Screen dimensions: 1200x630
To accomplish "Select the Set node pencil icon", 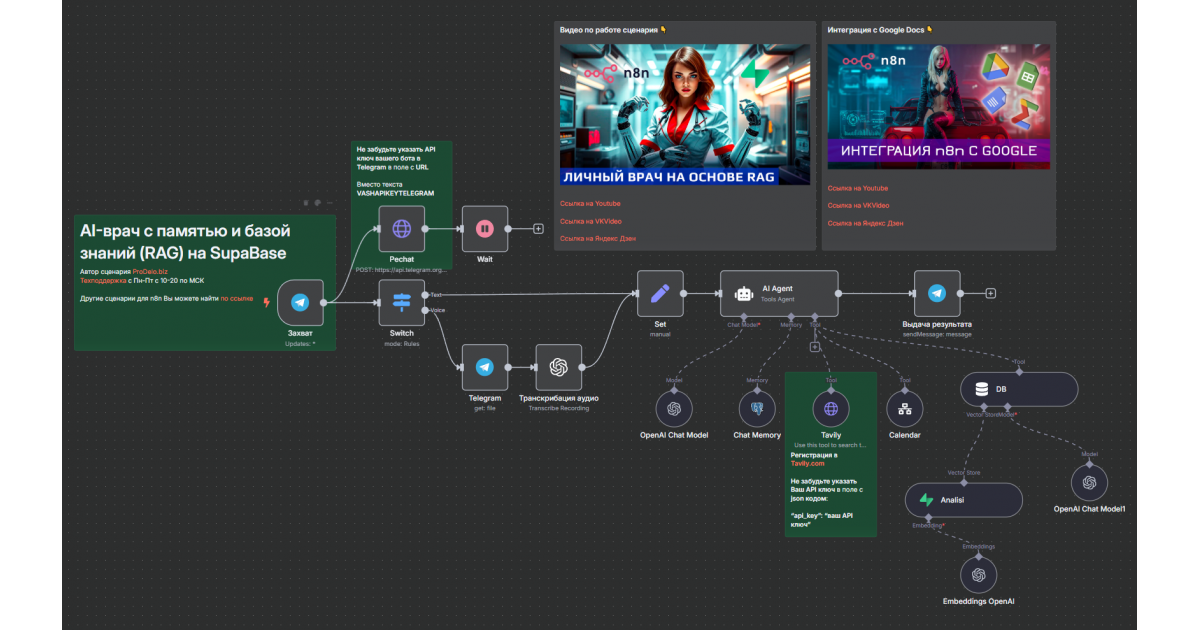I will [660, 294].
